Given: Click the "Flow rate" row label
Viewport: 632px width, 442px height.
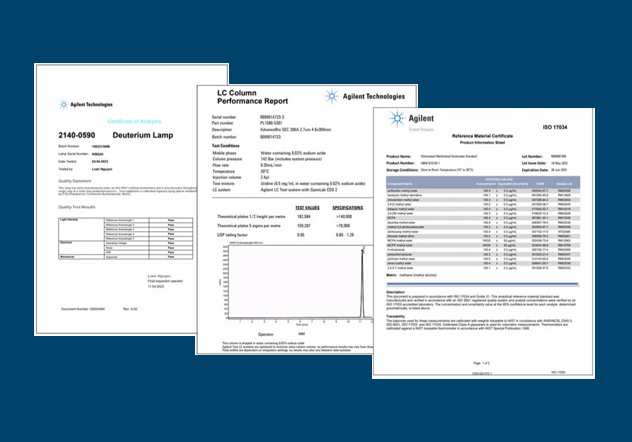Looking at the screenshot, I should pos(220,165).
